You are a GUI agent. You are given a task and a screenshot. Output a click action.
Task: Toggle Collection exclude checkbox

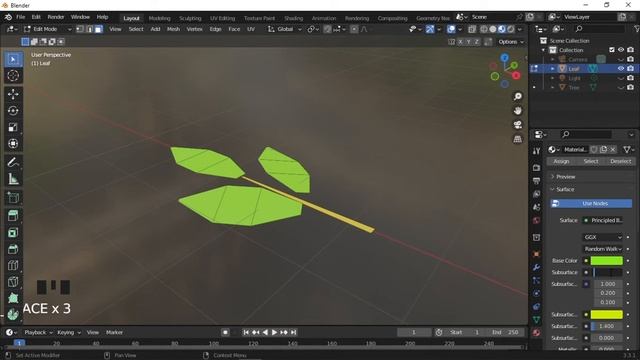point(611,50)
